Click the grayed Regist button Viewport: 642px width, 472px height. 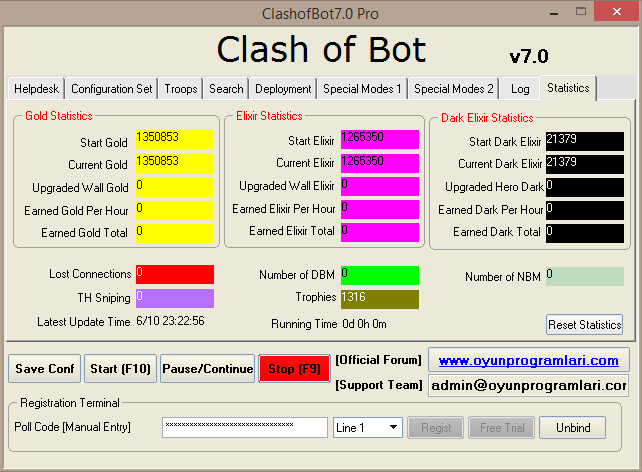tap(436, 428)
